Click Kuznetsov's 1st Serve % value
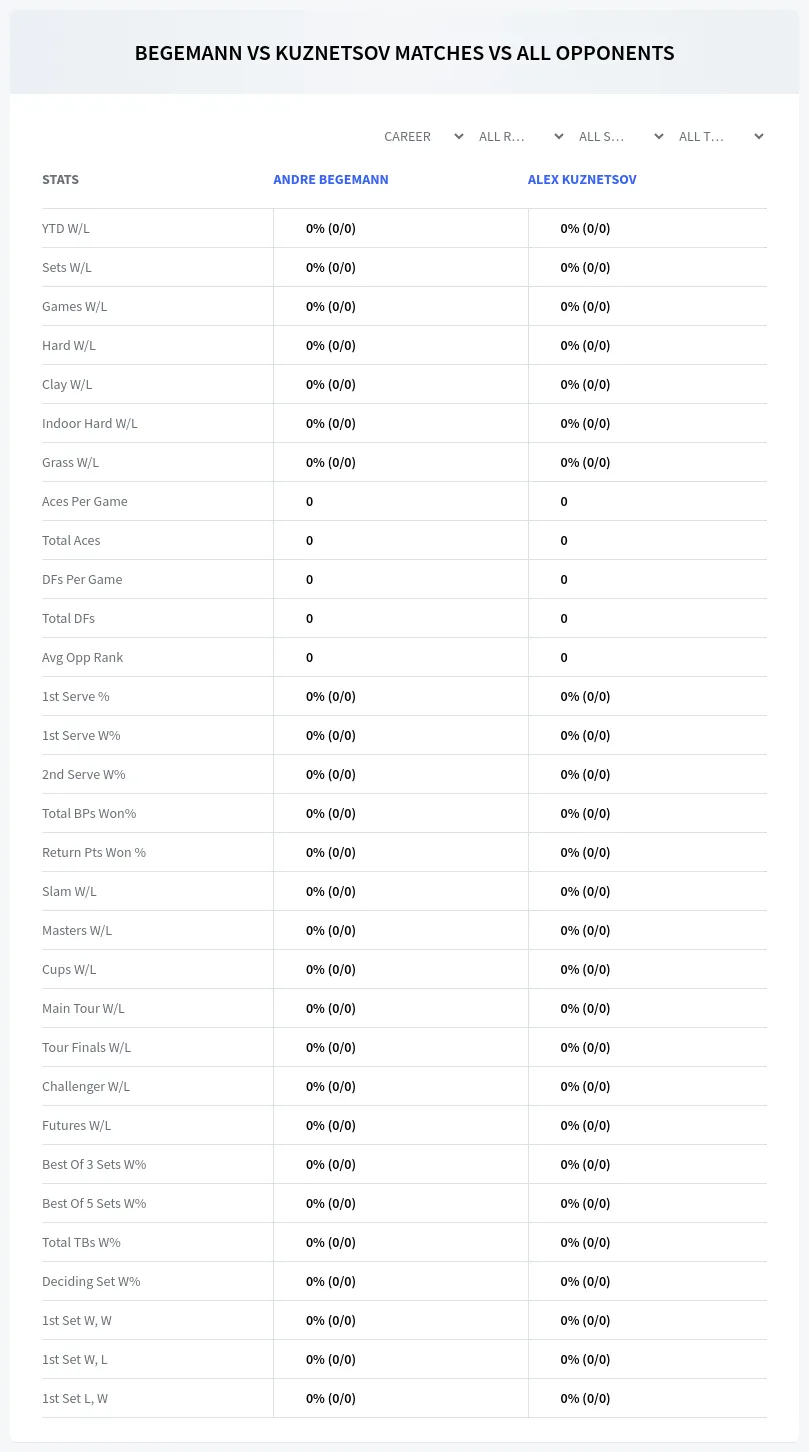This screenshot has height=1452, width=809. coord(585,696)
